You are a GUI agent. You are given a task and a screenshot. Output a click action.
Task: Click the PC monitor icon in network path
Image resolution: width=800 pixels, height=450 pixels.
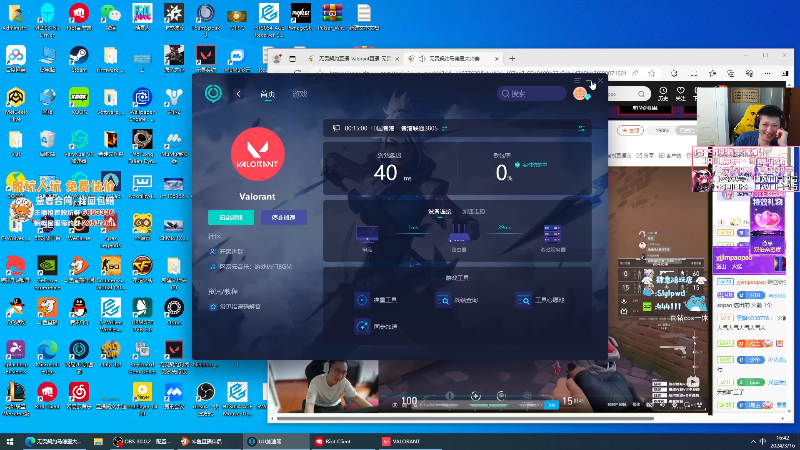click(x=367, y=235)
